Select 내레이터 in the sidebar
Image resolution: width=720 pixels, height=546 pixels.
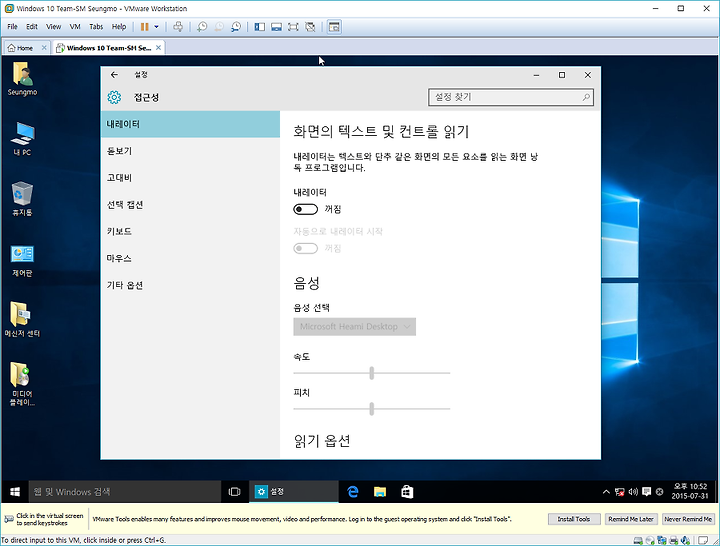click(190, 124)
